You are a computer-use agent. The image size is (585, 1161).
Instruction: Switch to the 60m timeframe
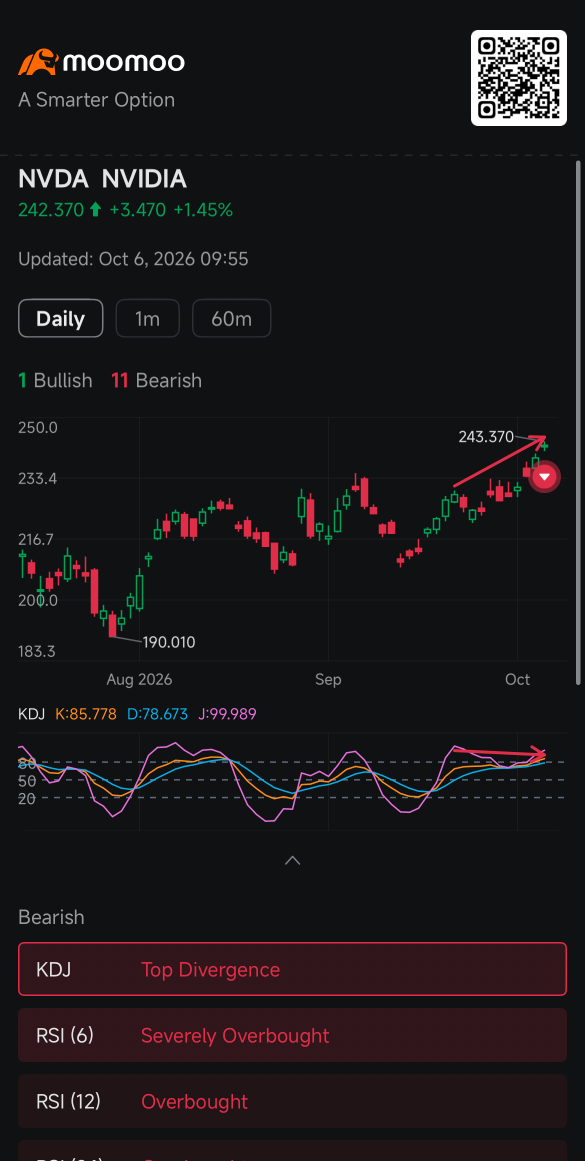[232, 318]
